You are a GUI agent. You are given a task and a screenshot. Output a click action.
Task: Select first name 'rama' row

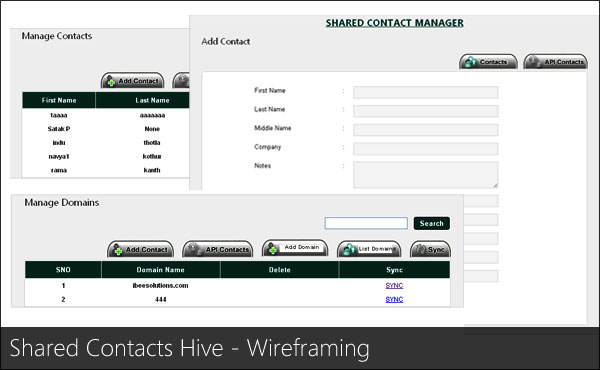coord(59,170)
